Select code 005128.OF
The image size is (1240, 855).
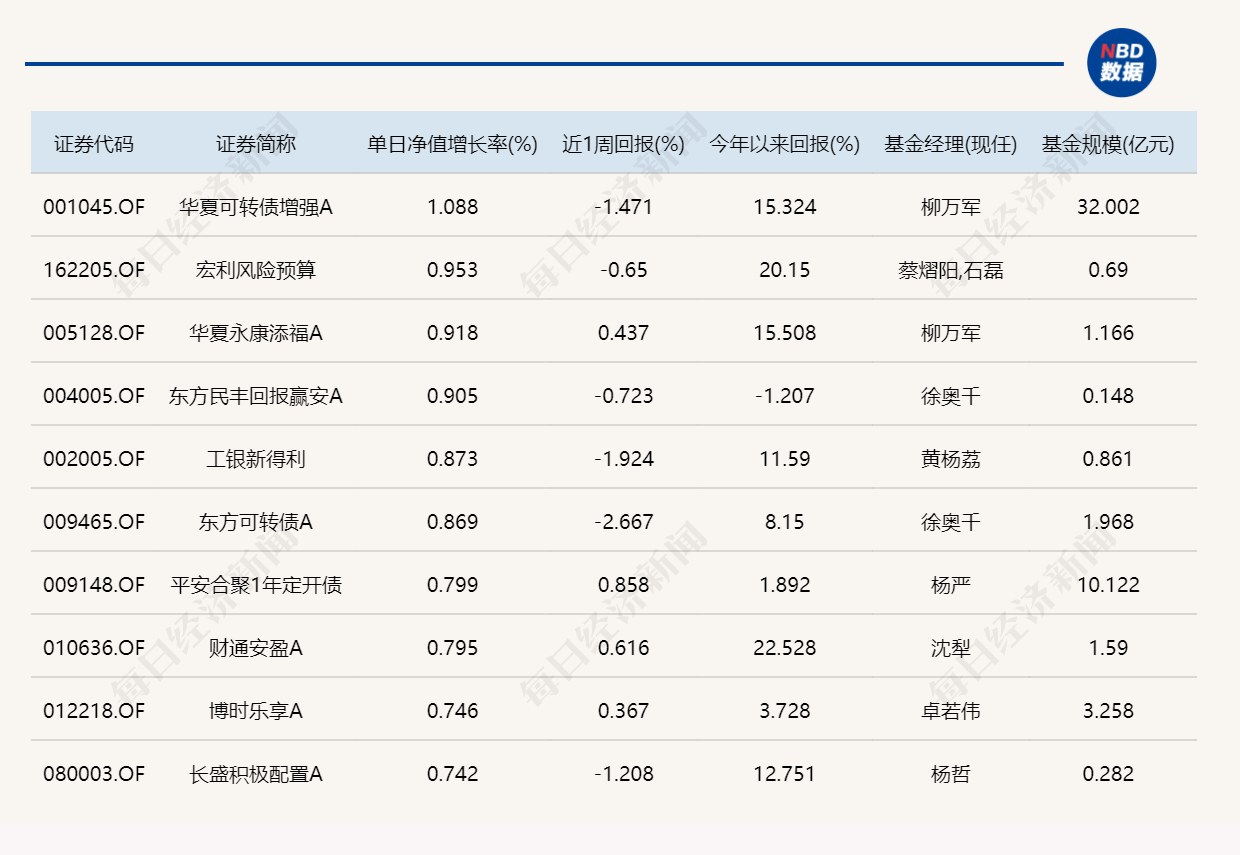[x=94, y=333]
